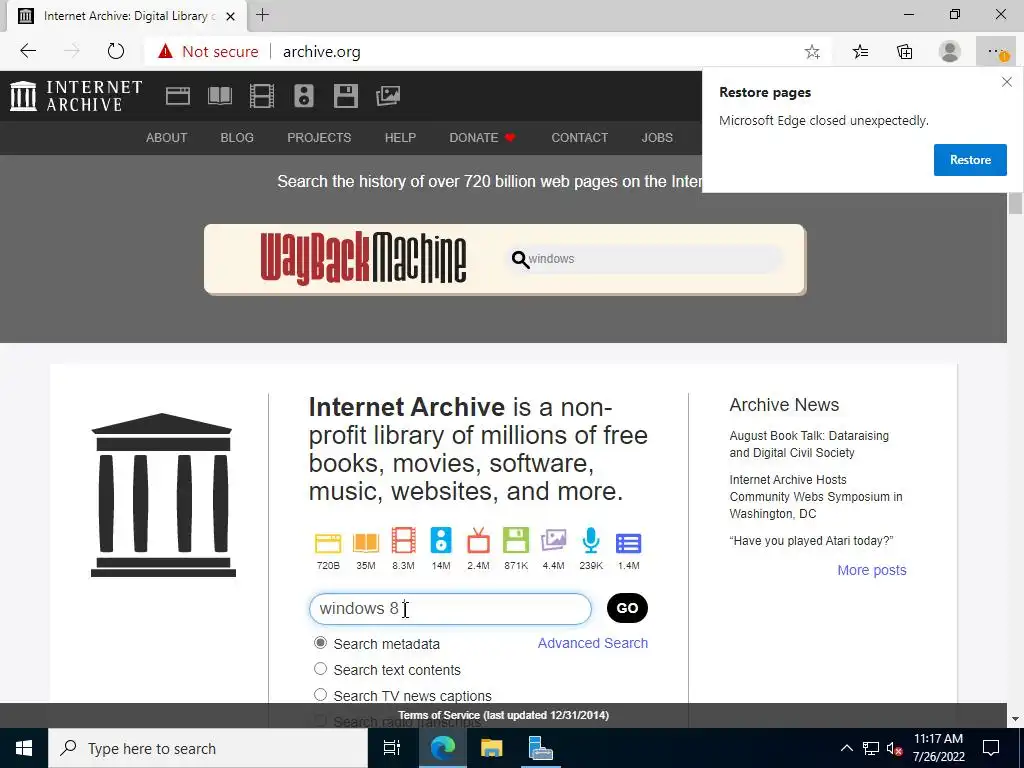Click the muted volume tray icon
Screen dimensions: 1024x768
[x=894, y=748]
